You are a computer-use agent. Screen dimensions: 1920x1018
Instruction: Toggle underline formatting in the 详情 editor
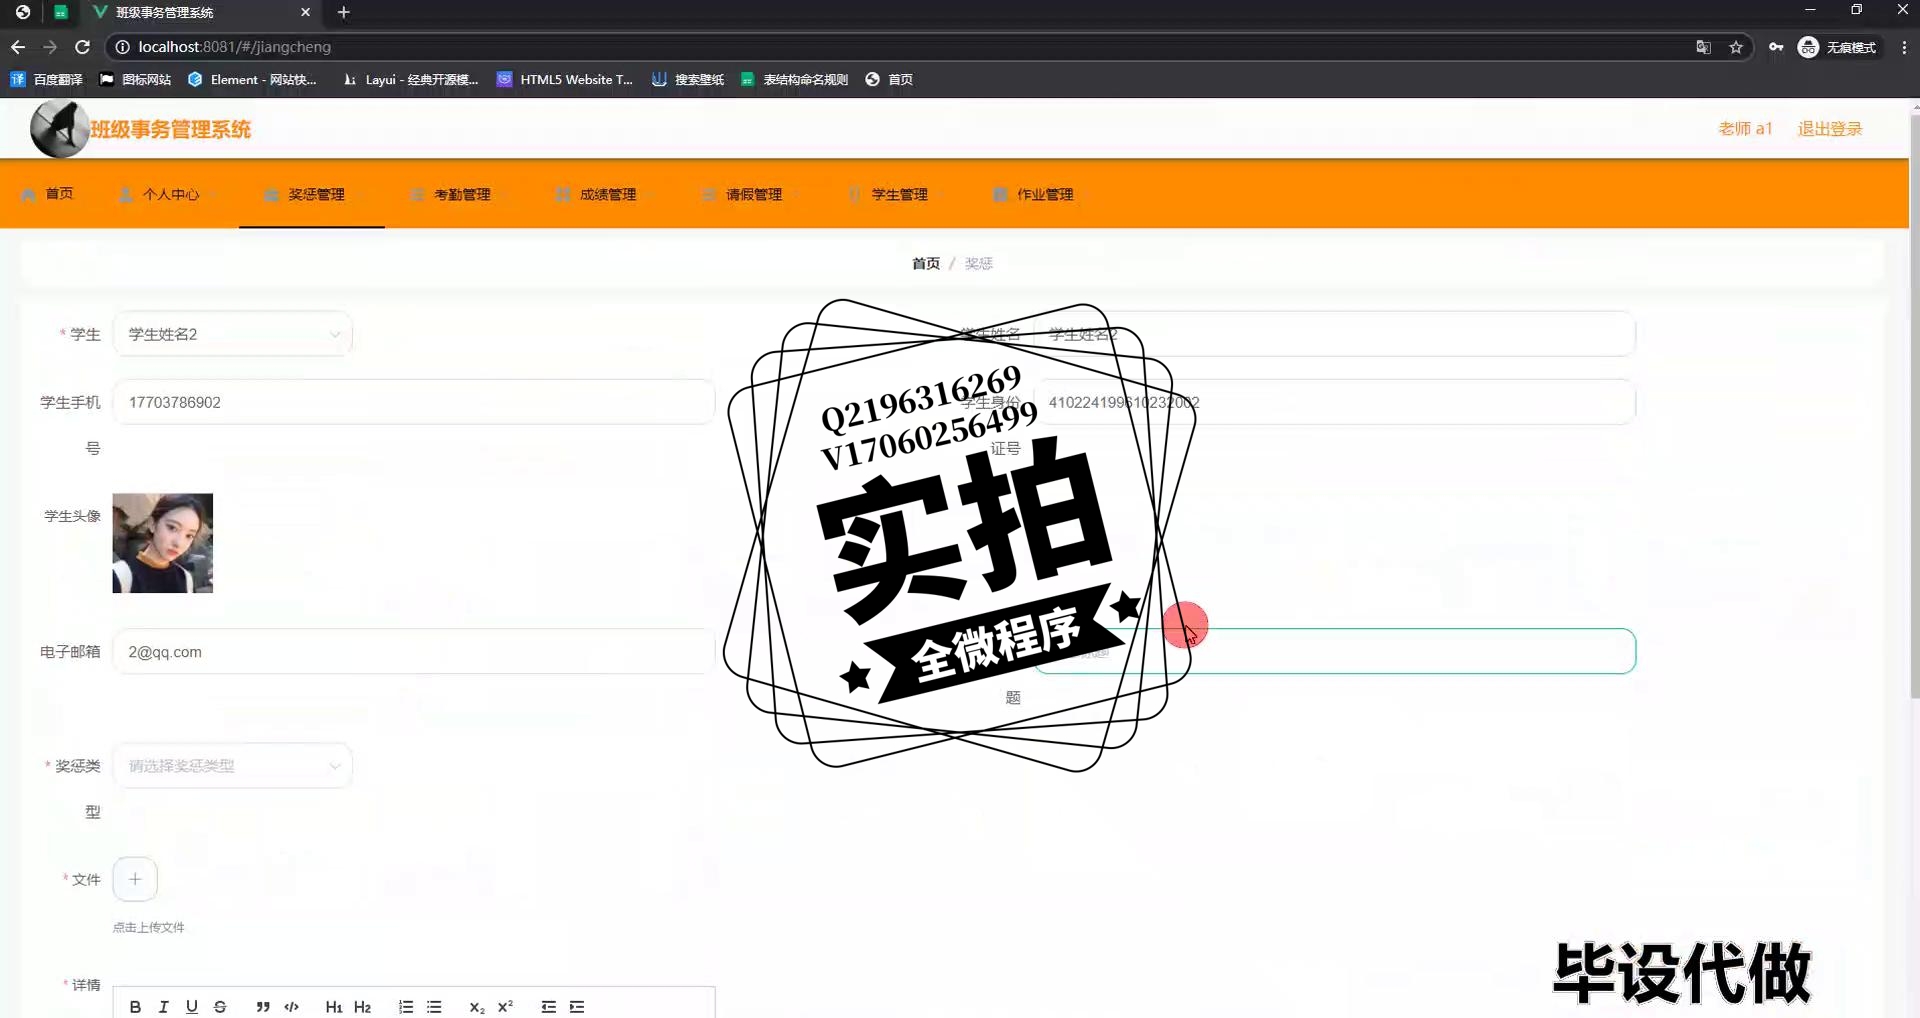tap(192, 1007)
